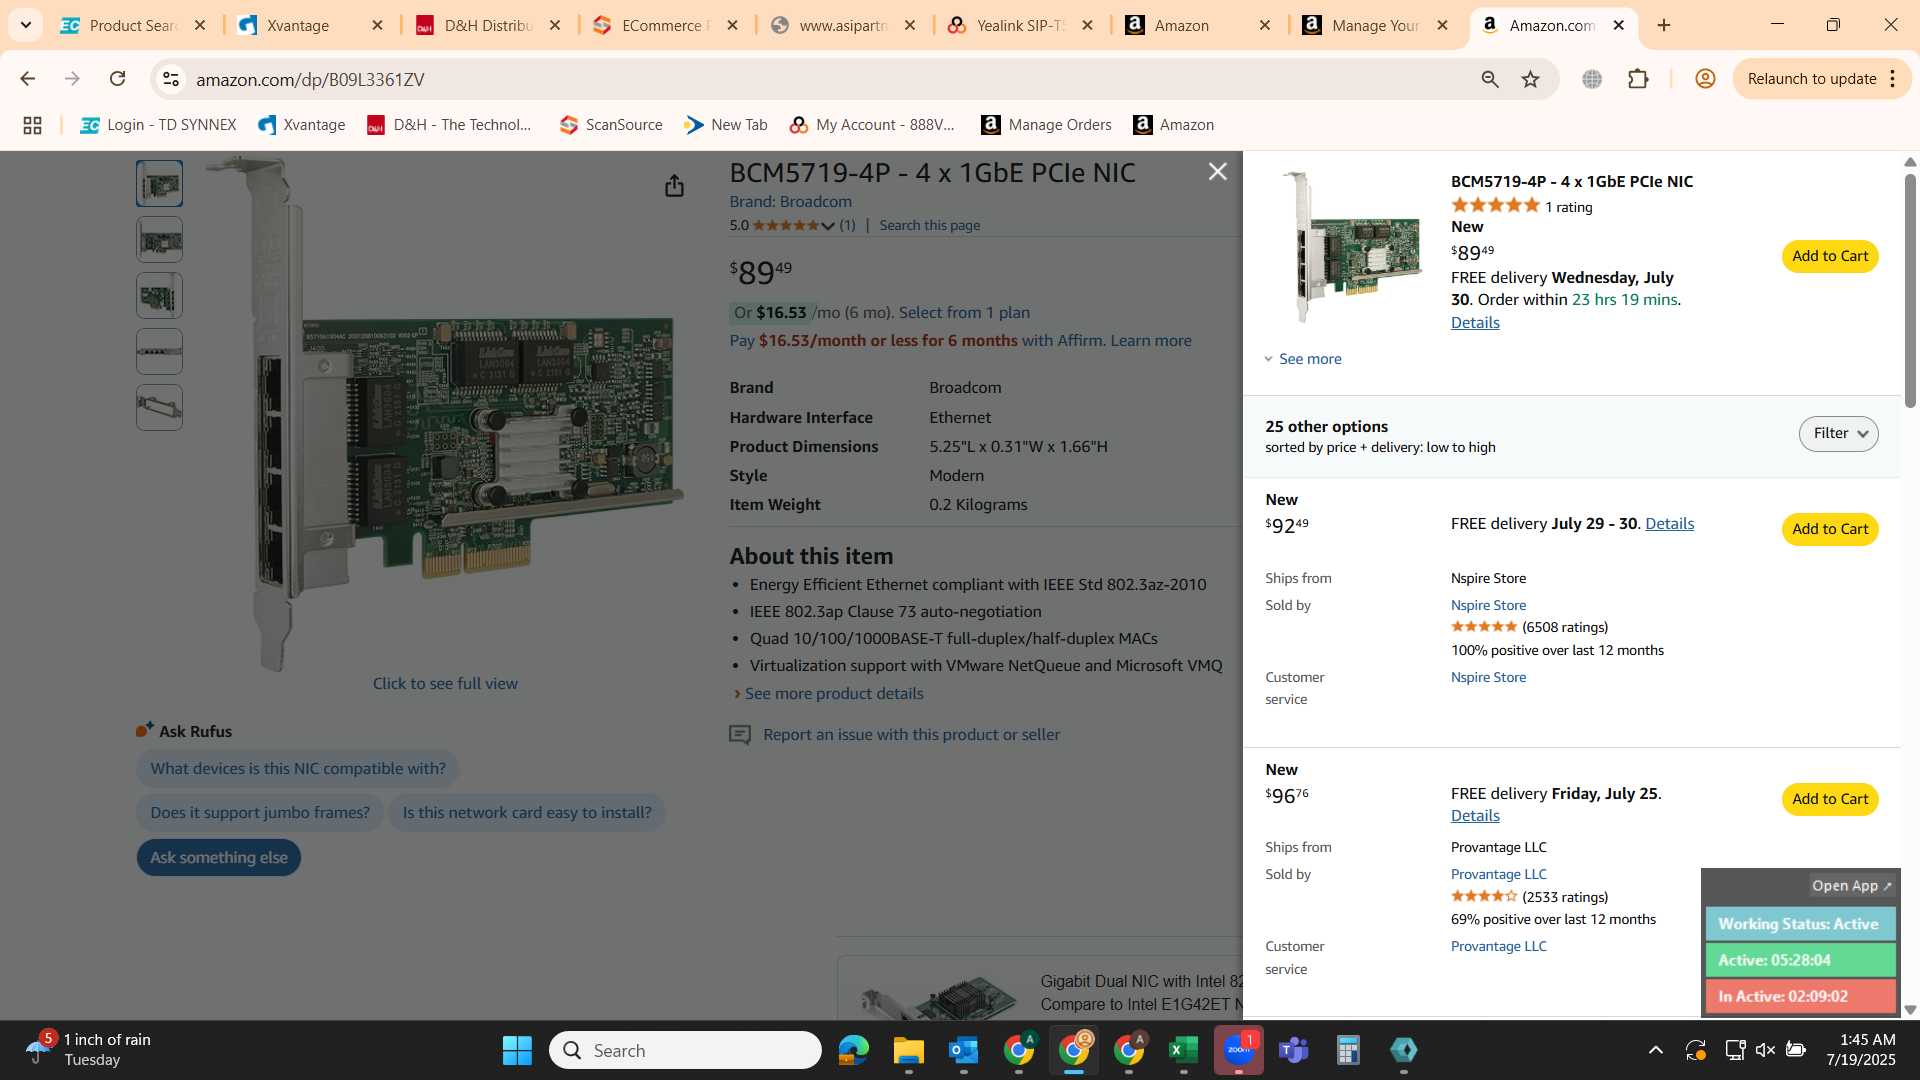The image size is (1920, 1080).
Task: Open the extensions puzzle icon
Action: coord(1638,79)
